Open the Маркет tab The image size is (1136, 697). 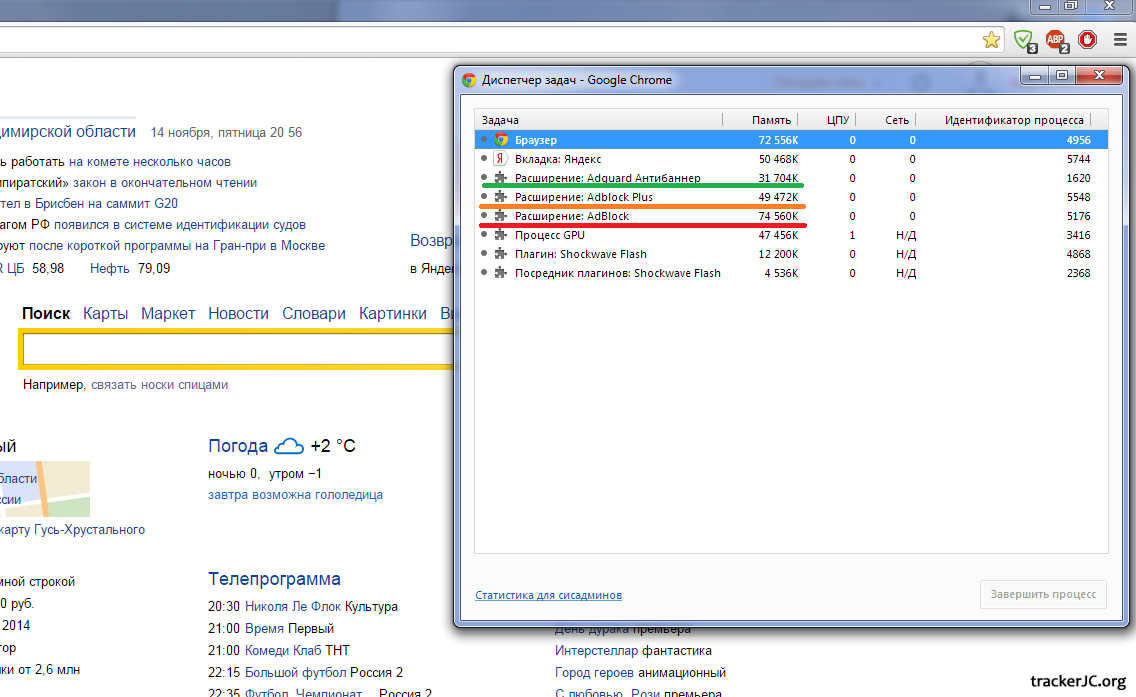pos(168,313)
